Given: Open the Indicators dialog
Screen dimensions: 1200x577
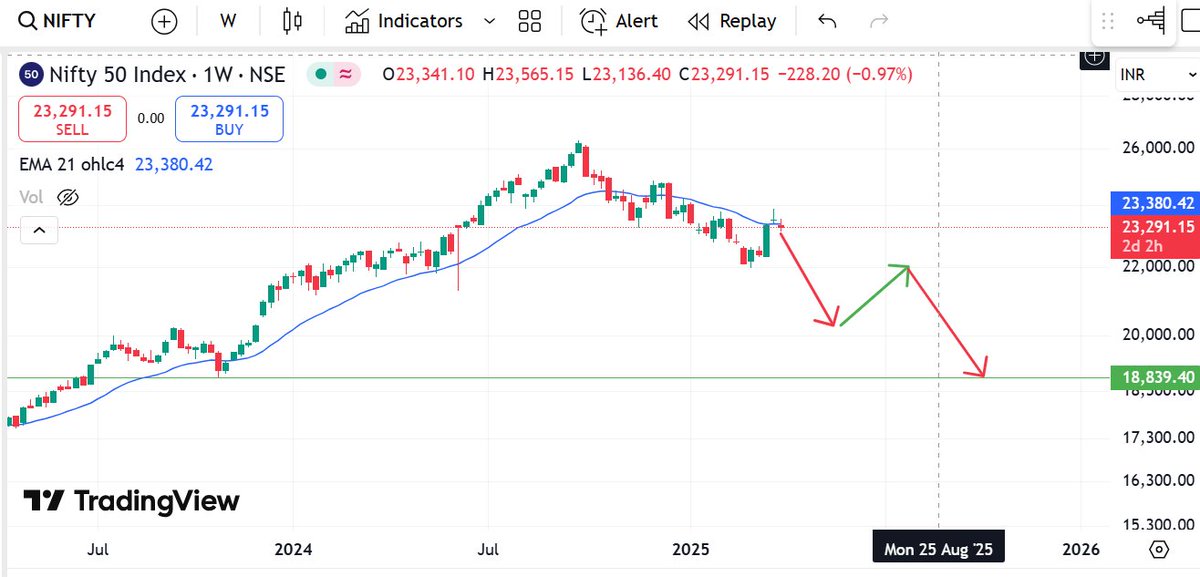Looking at the screenshot, I should (404, 21).
